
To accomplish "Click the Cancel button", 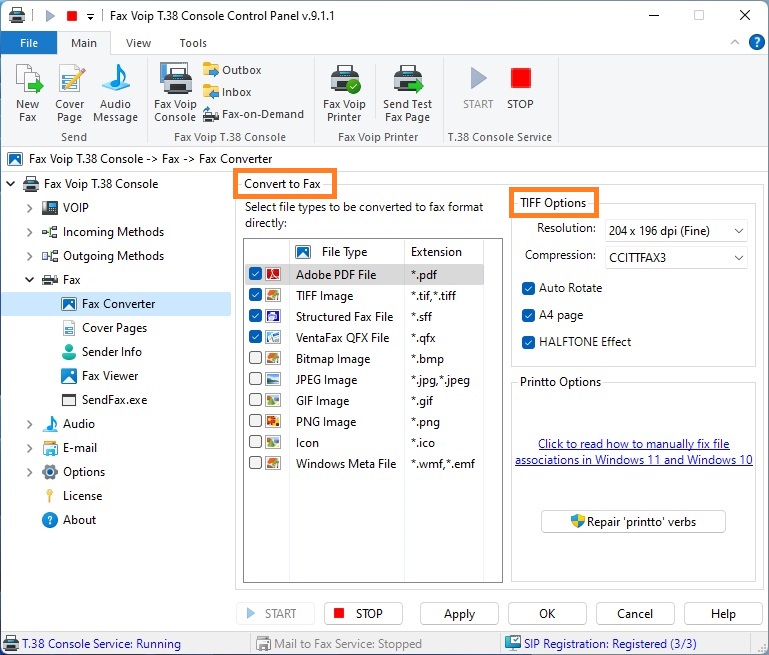I will 635,614.
